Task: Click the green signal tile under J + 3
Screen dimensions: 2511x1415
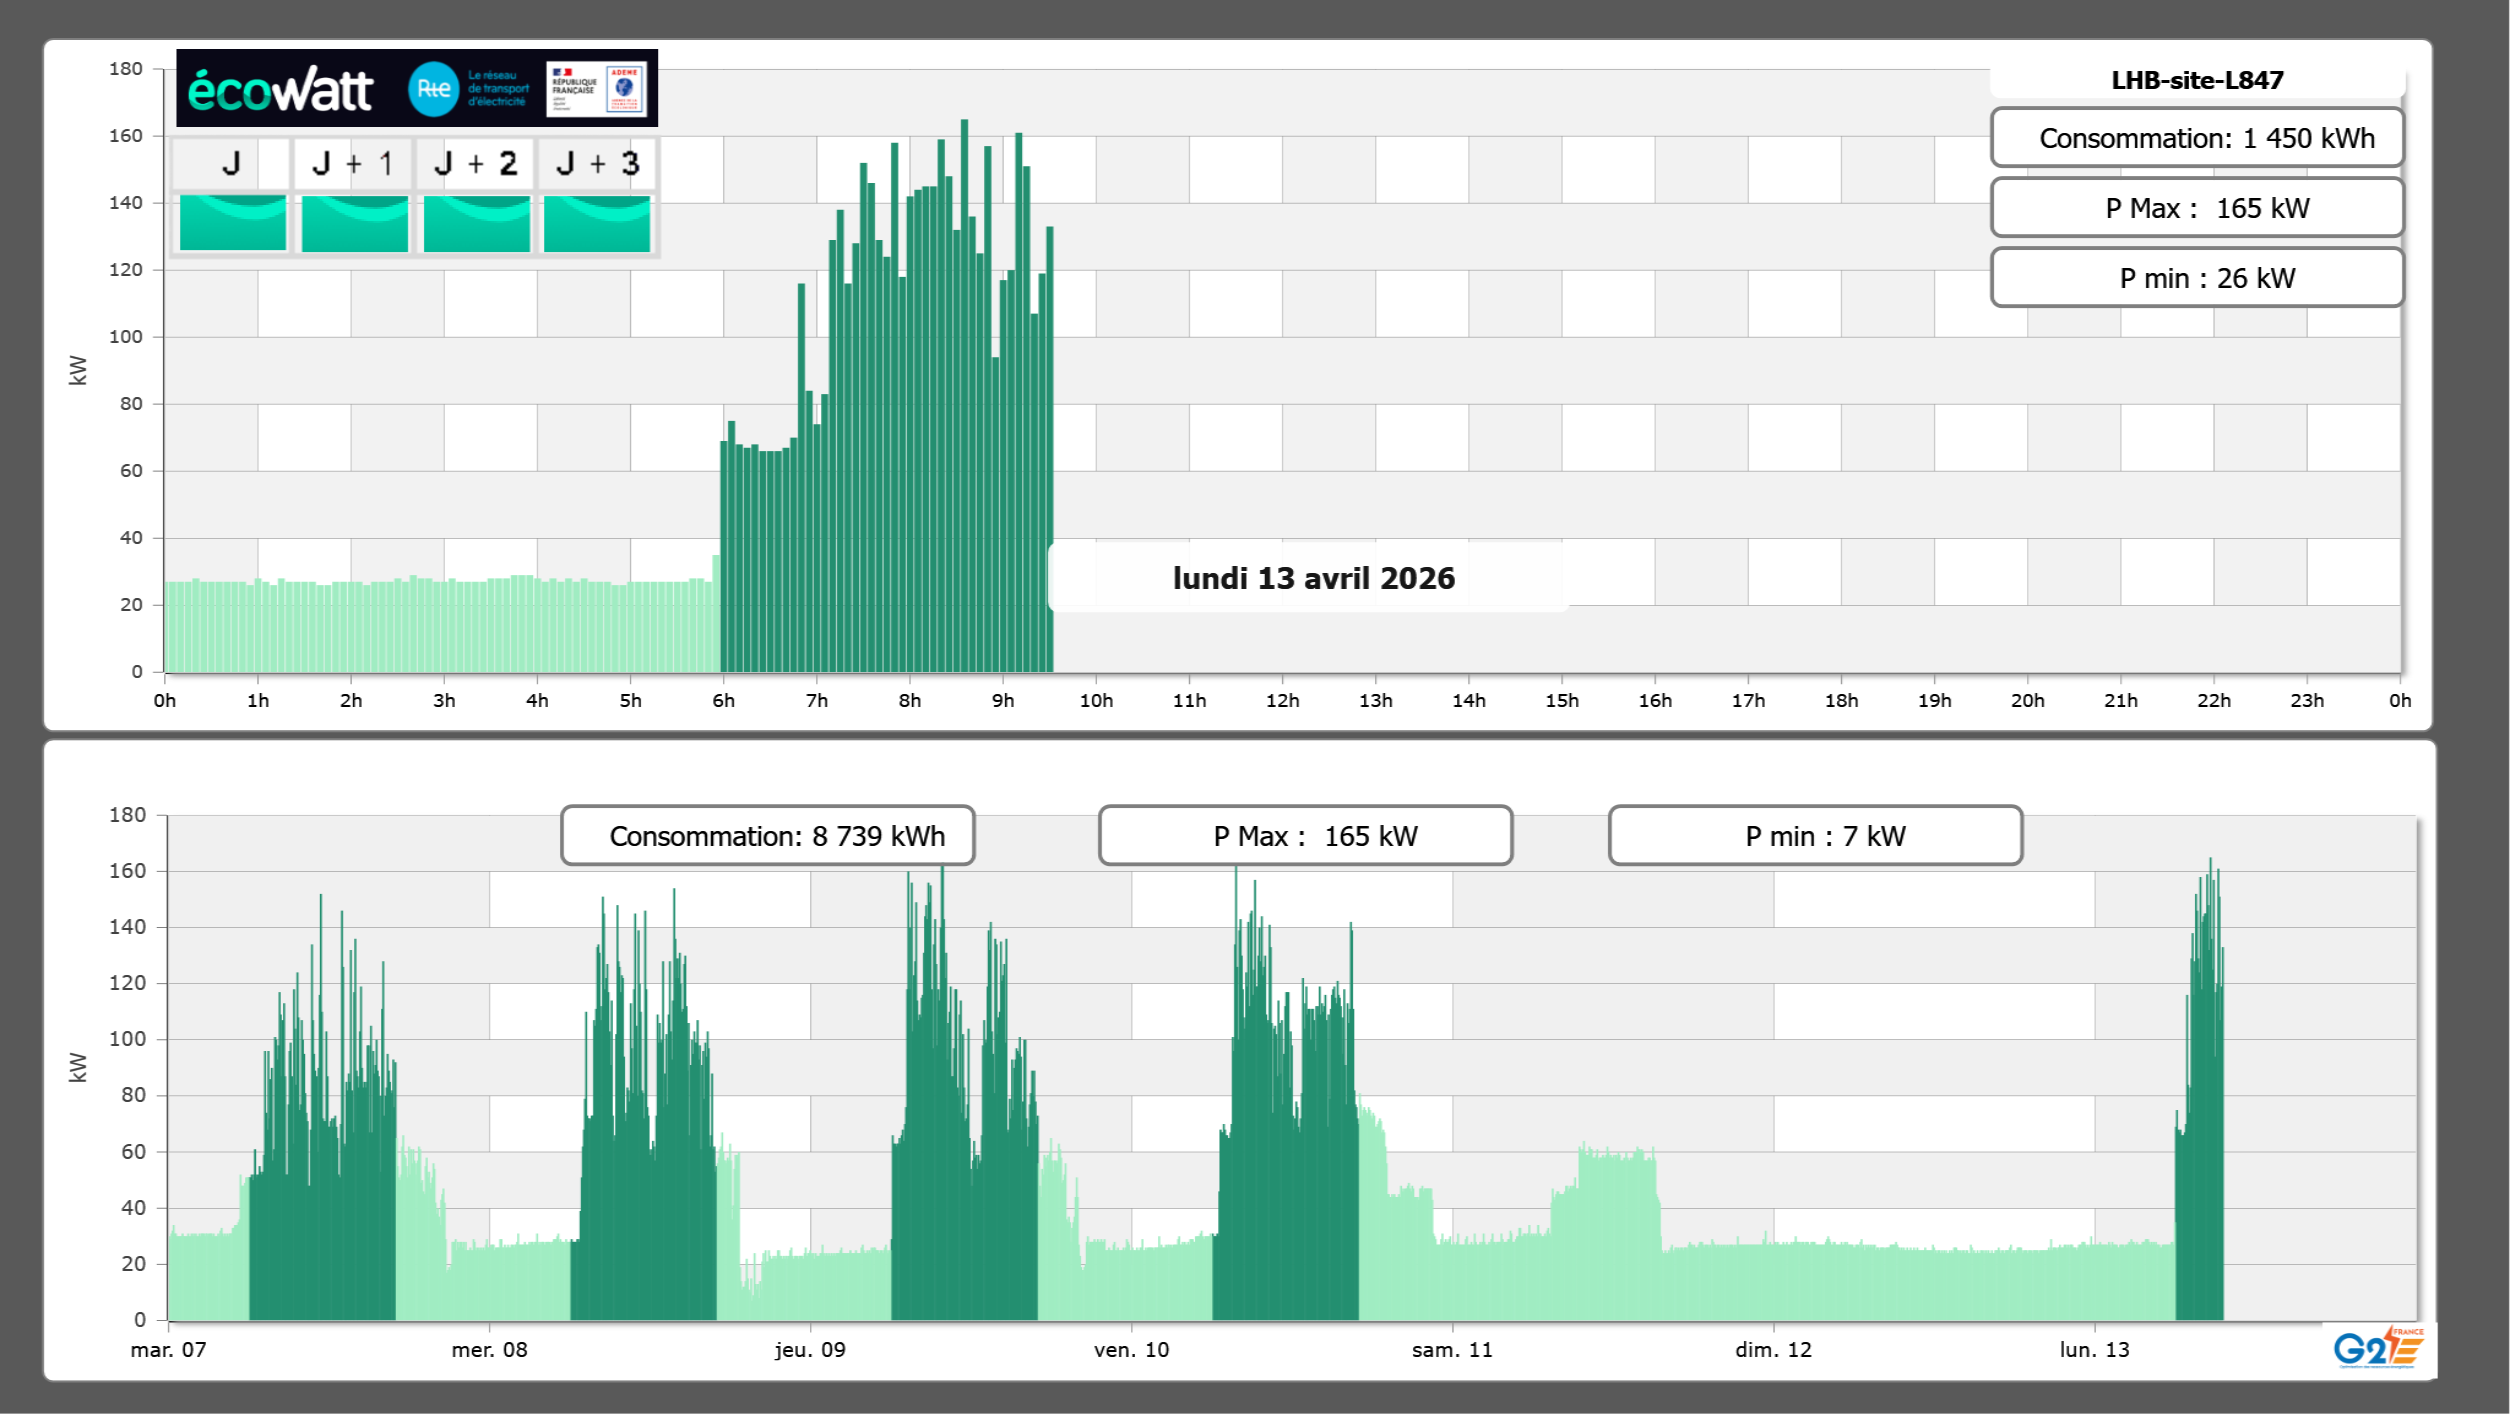Action: coord(597,222)
